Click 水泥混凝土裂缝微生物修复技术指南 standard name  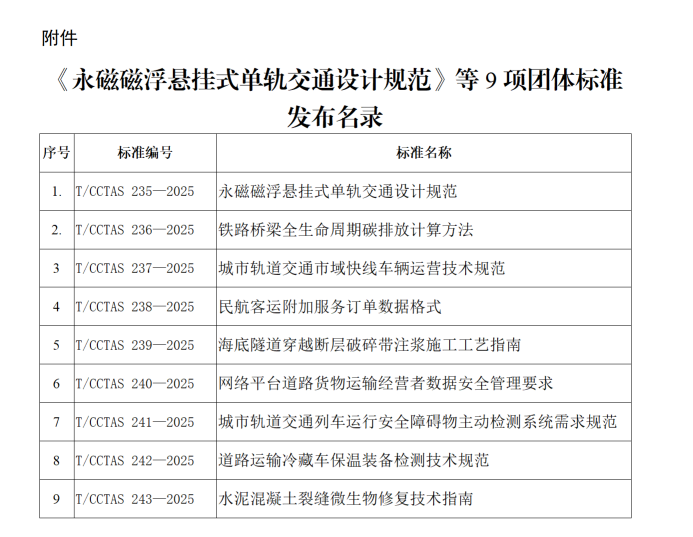coord(345,498)
